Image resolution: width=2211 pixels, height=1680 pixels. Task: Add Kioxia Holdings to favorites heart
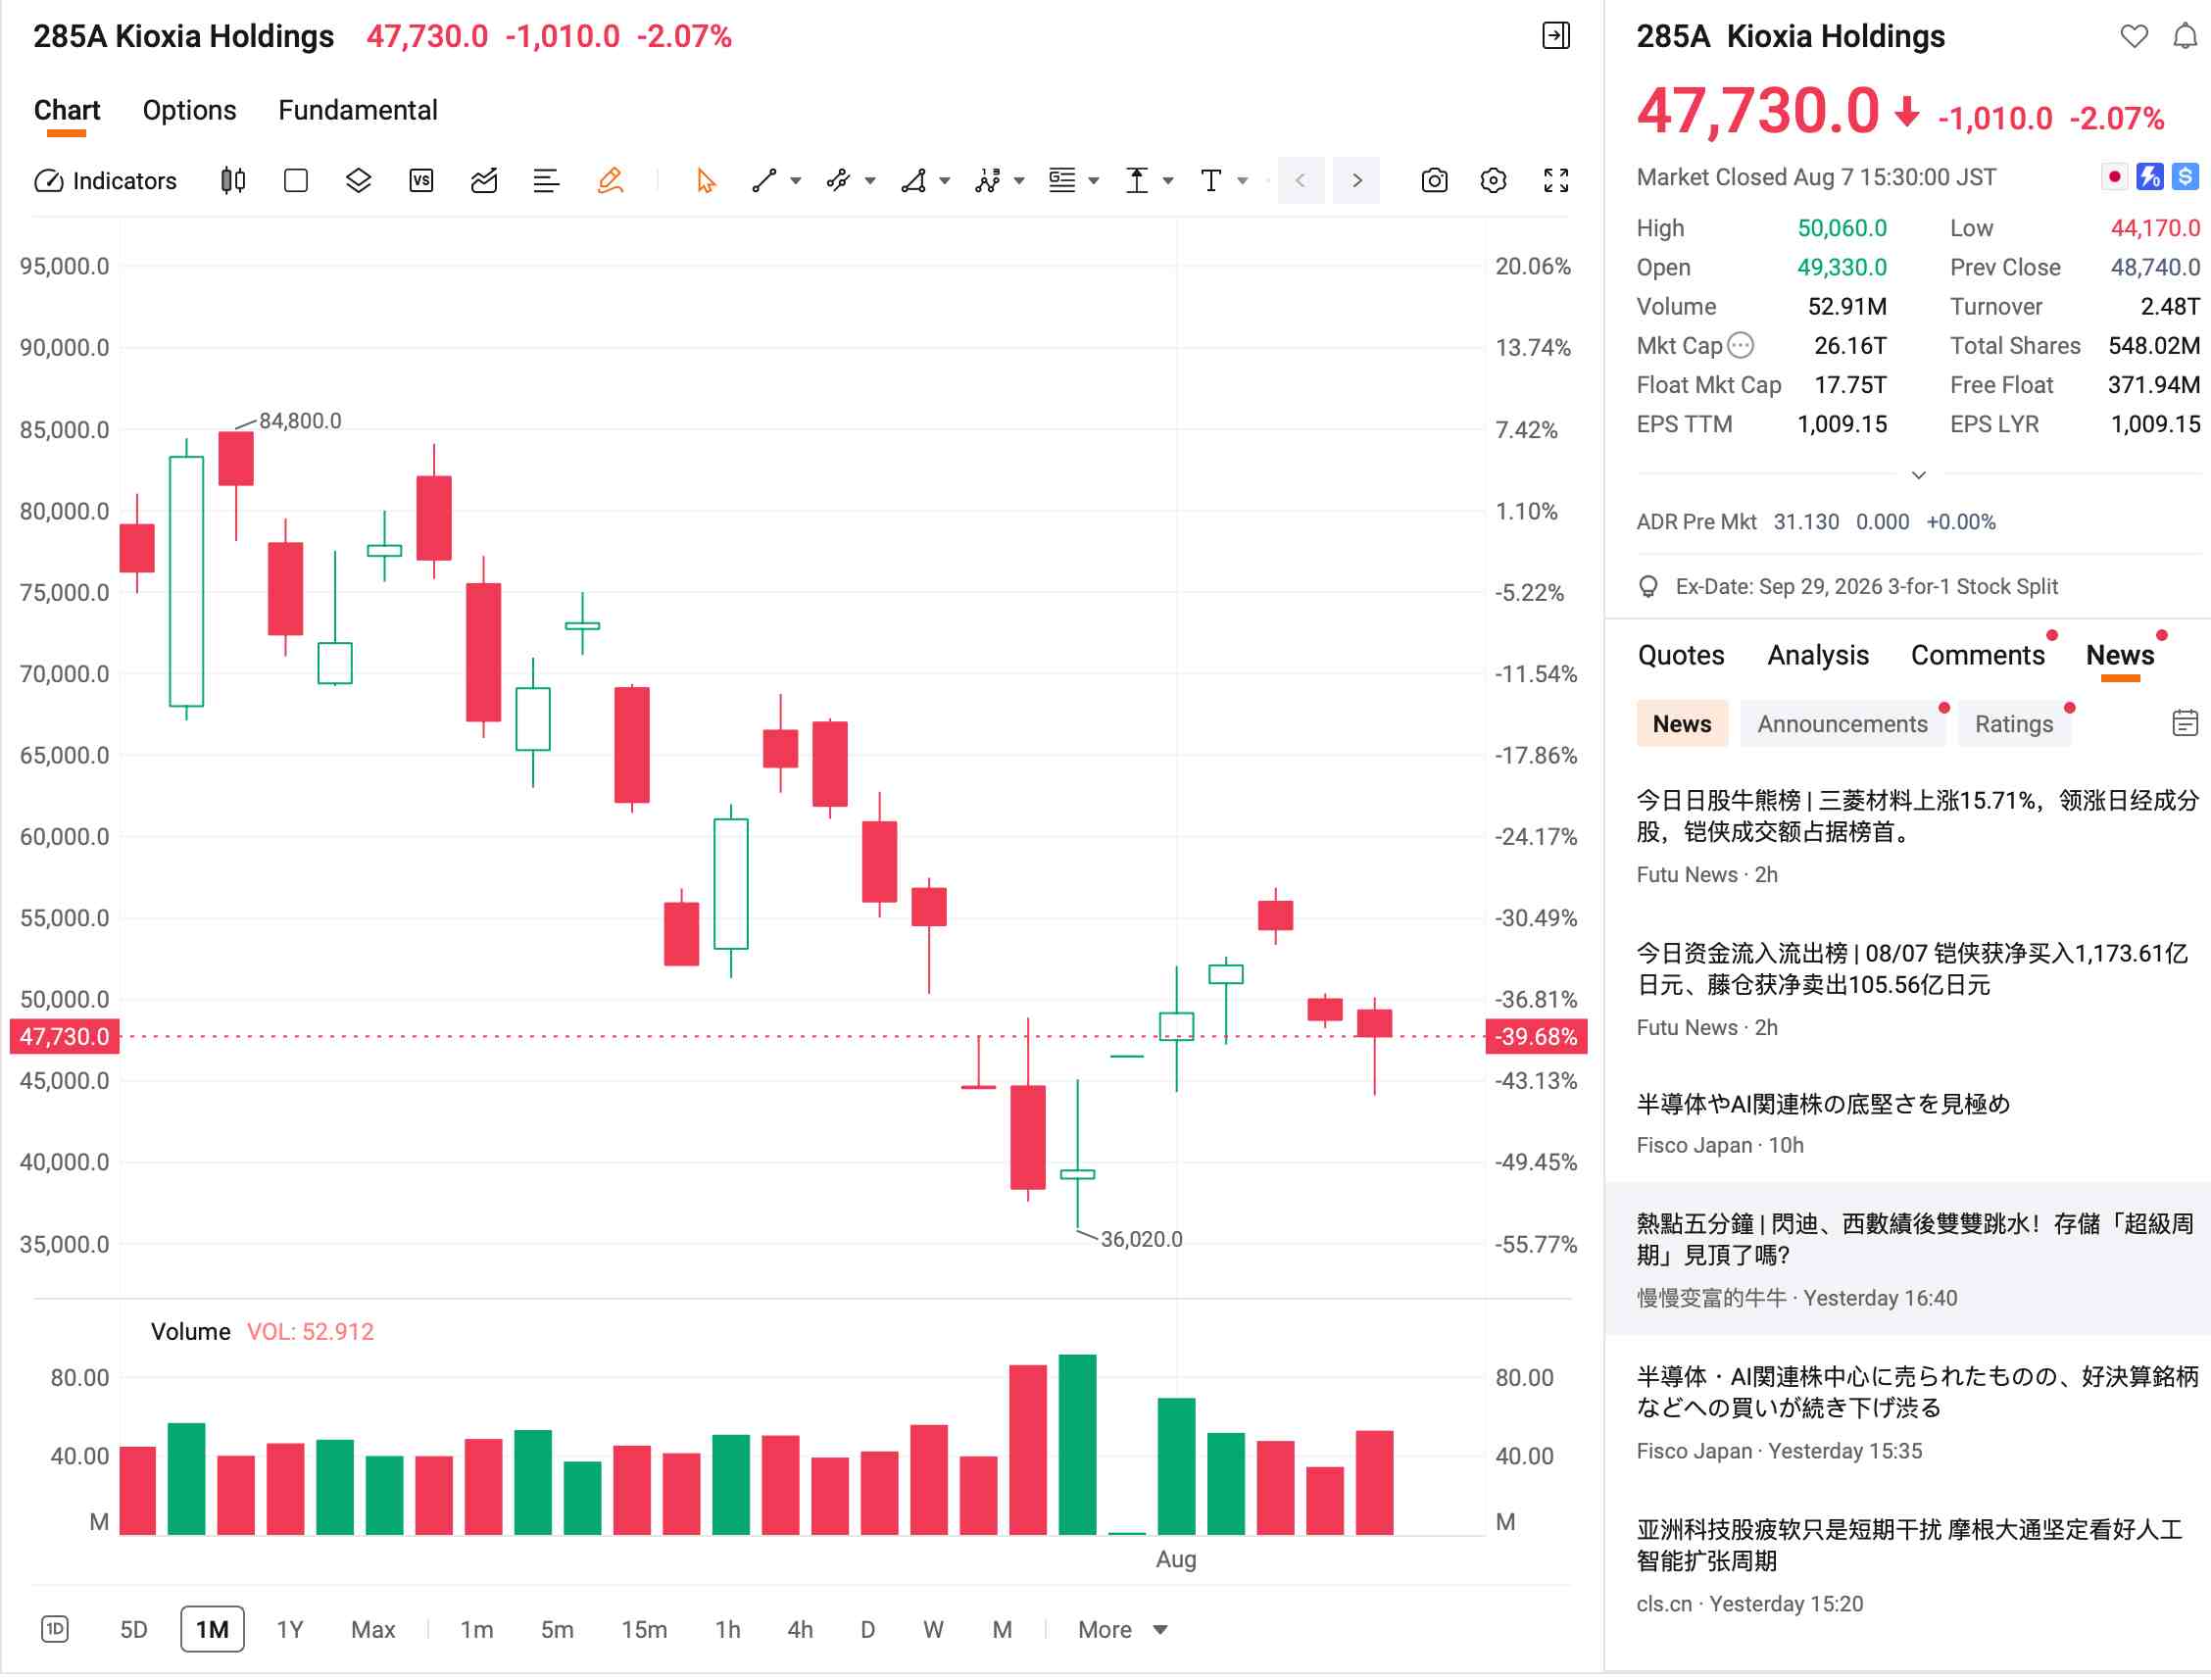[2134, 36]
